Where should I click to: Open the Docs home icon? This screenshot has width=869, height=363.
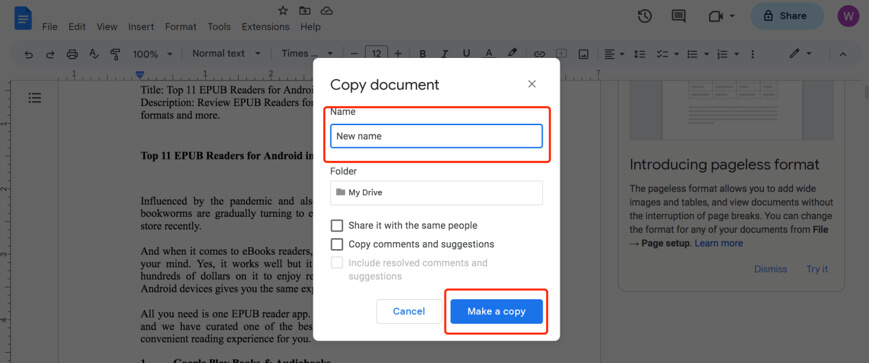[23, 18]
